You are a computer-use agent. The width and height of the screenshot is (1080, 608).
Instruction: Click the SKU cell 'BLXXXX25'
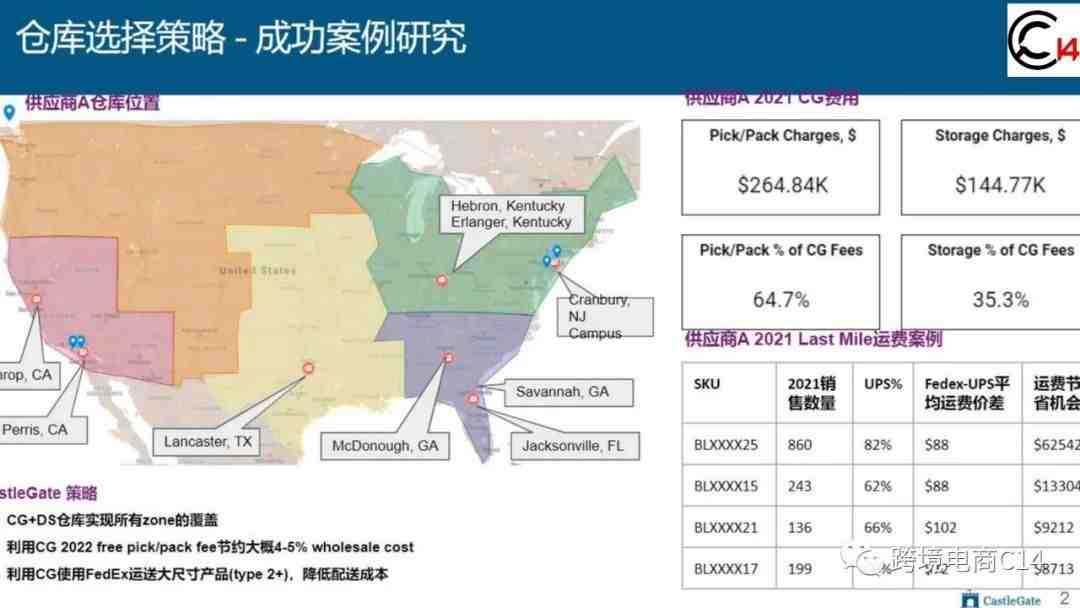(x=725, y=445)
